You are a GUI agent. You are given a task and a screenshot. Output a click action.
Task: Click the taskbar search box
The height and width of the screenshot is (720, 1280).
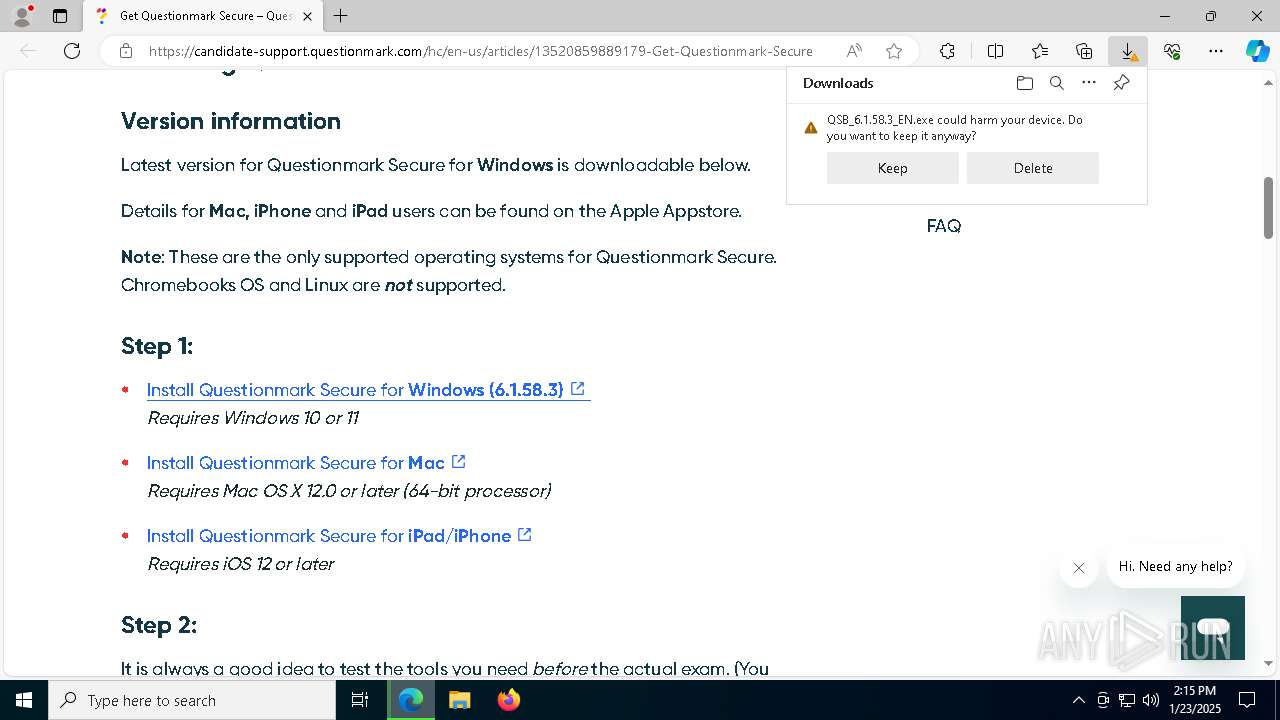192,700
